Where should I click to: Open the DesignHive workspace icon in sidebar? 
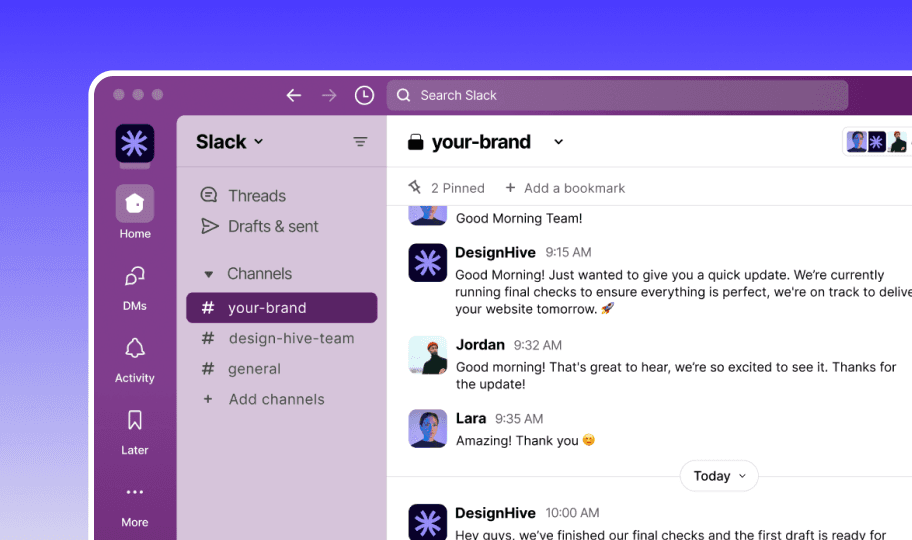(135, 143)
